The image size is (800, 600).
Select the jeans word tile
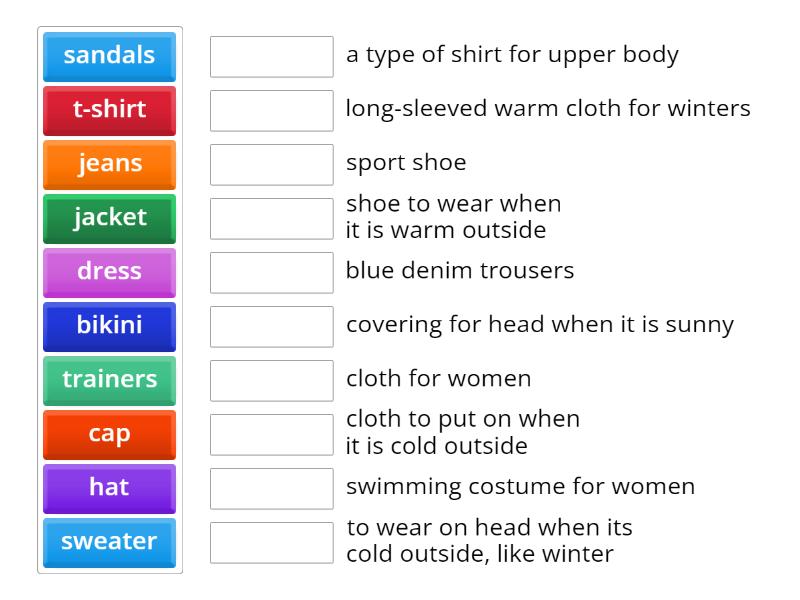coord(109,164)
